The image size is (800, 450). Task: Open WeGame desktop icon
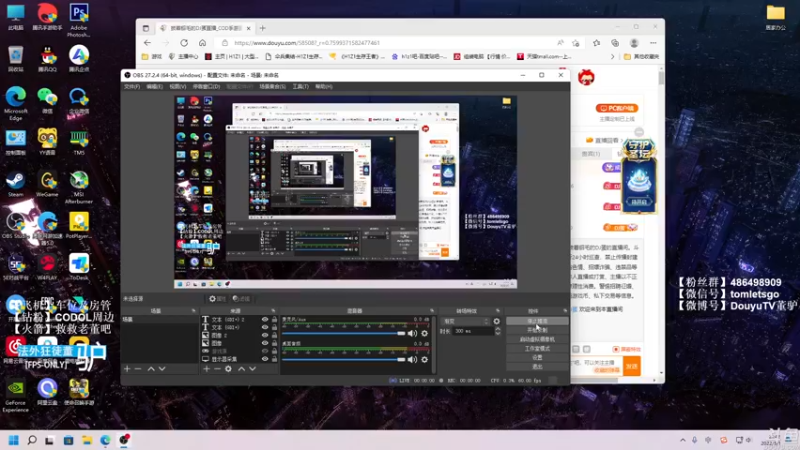click(47, 185)
